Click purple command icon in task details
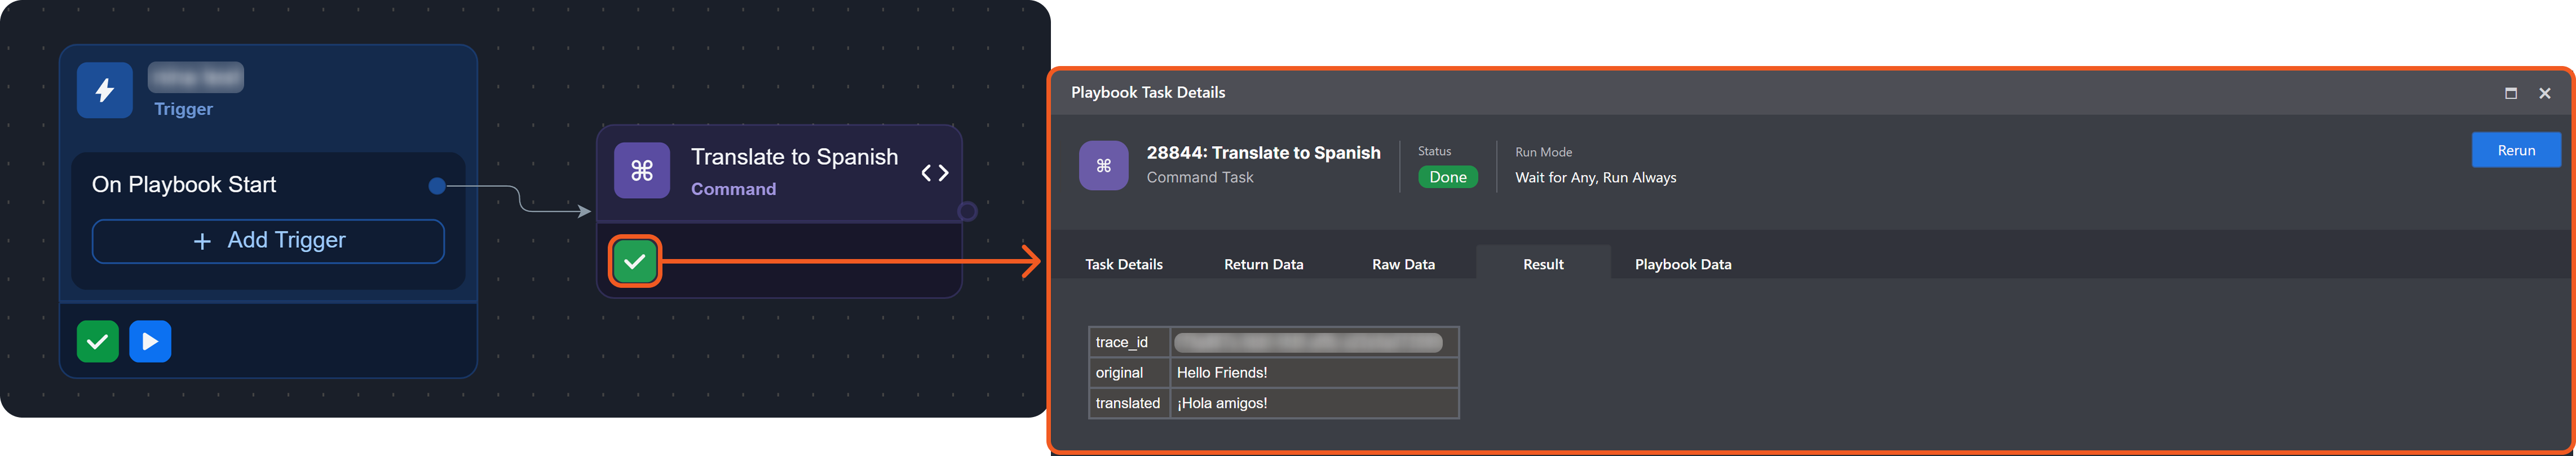The image size is (2576, 456). [1103, 165]
